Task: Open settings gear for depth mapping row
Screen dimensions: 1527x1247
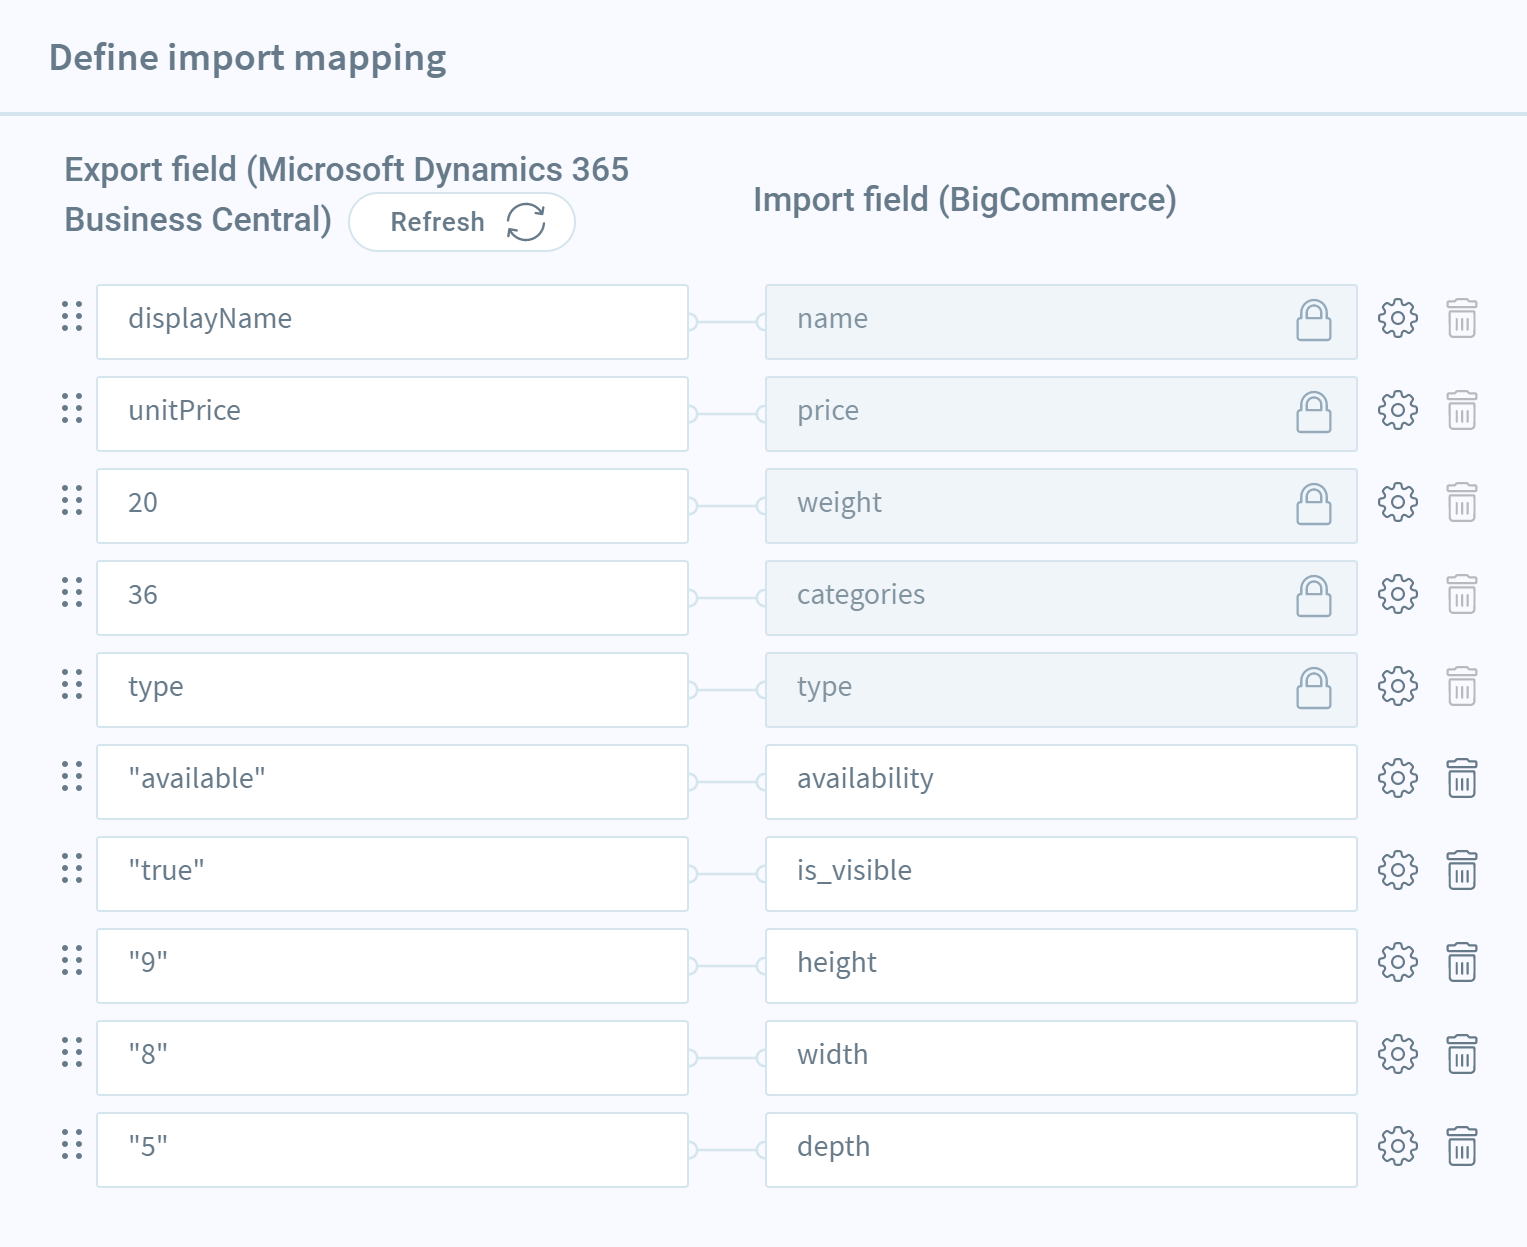Action: coord(1397,1147)
